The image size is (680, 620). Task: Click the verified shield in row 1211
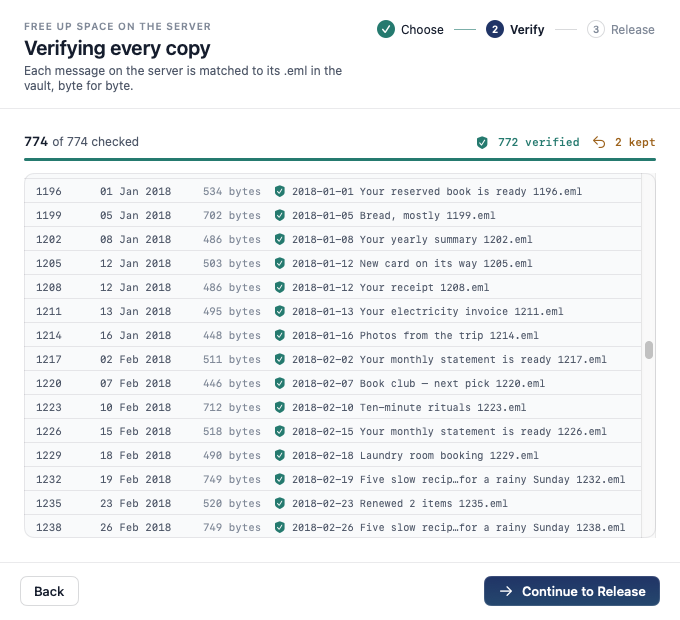click(280, 311)
